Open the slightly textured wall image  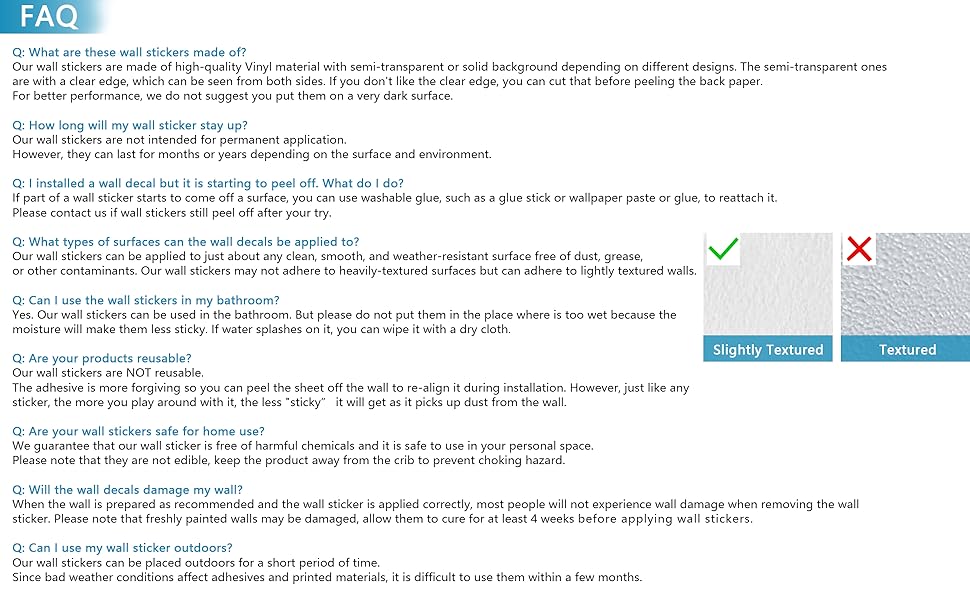click(x=768, y=290)
